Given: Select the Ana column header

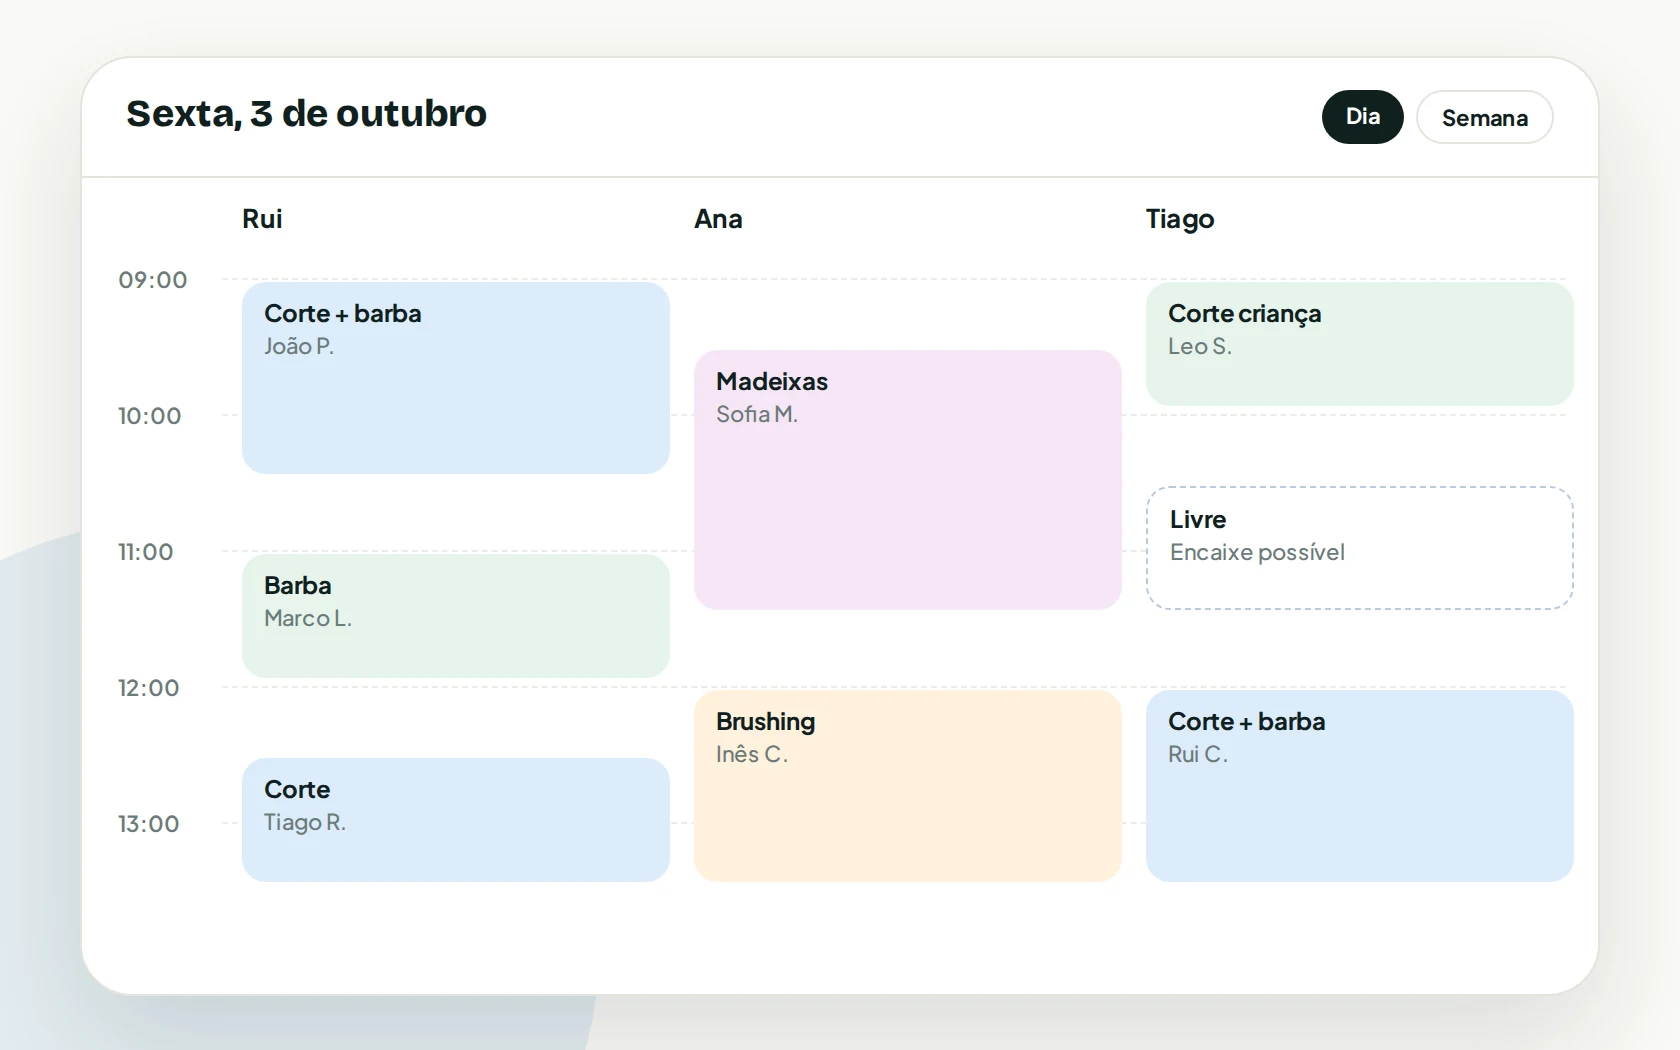Looking at the screenshot, I should [x=718, y=219].
